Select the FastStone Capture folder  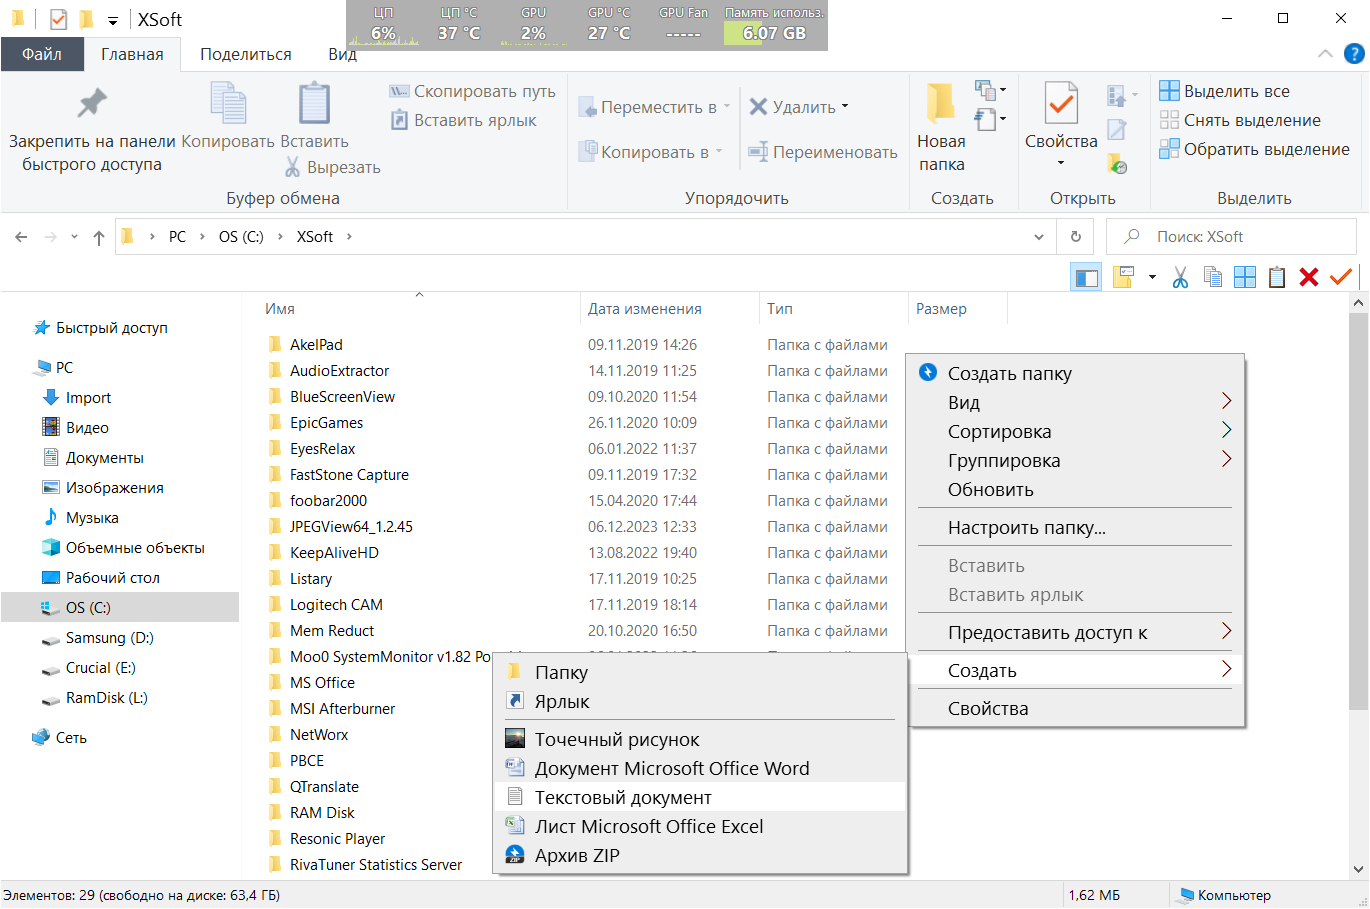point(349,475)
